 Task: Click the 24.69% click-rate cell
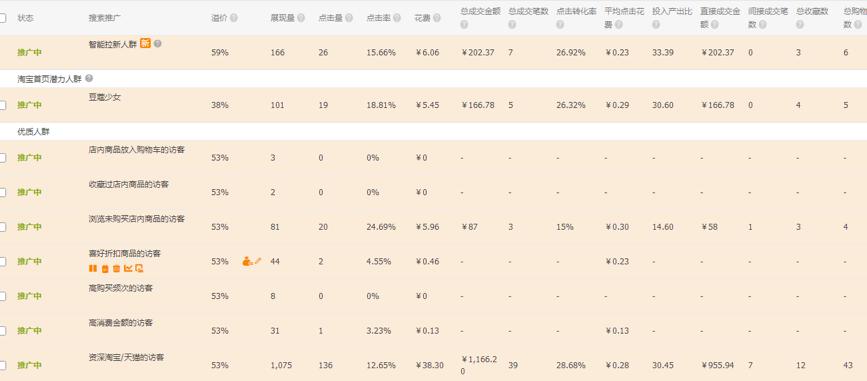pos(381,227)
